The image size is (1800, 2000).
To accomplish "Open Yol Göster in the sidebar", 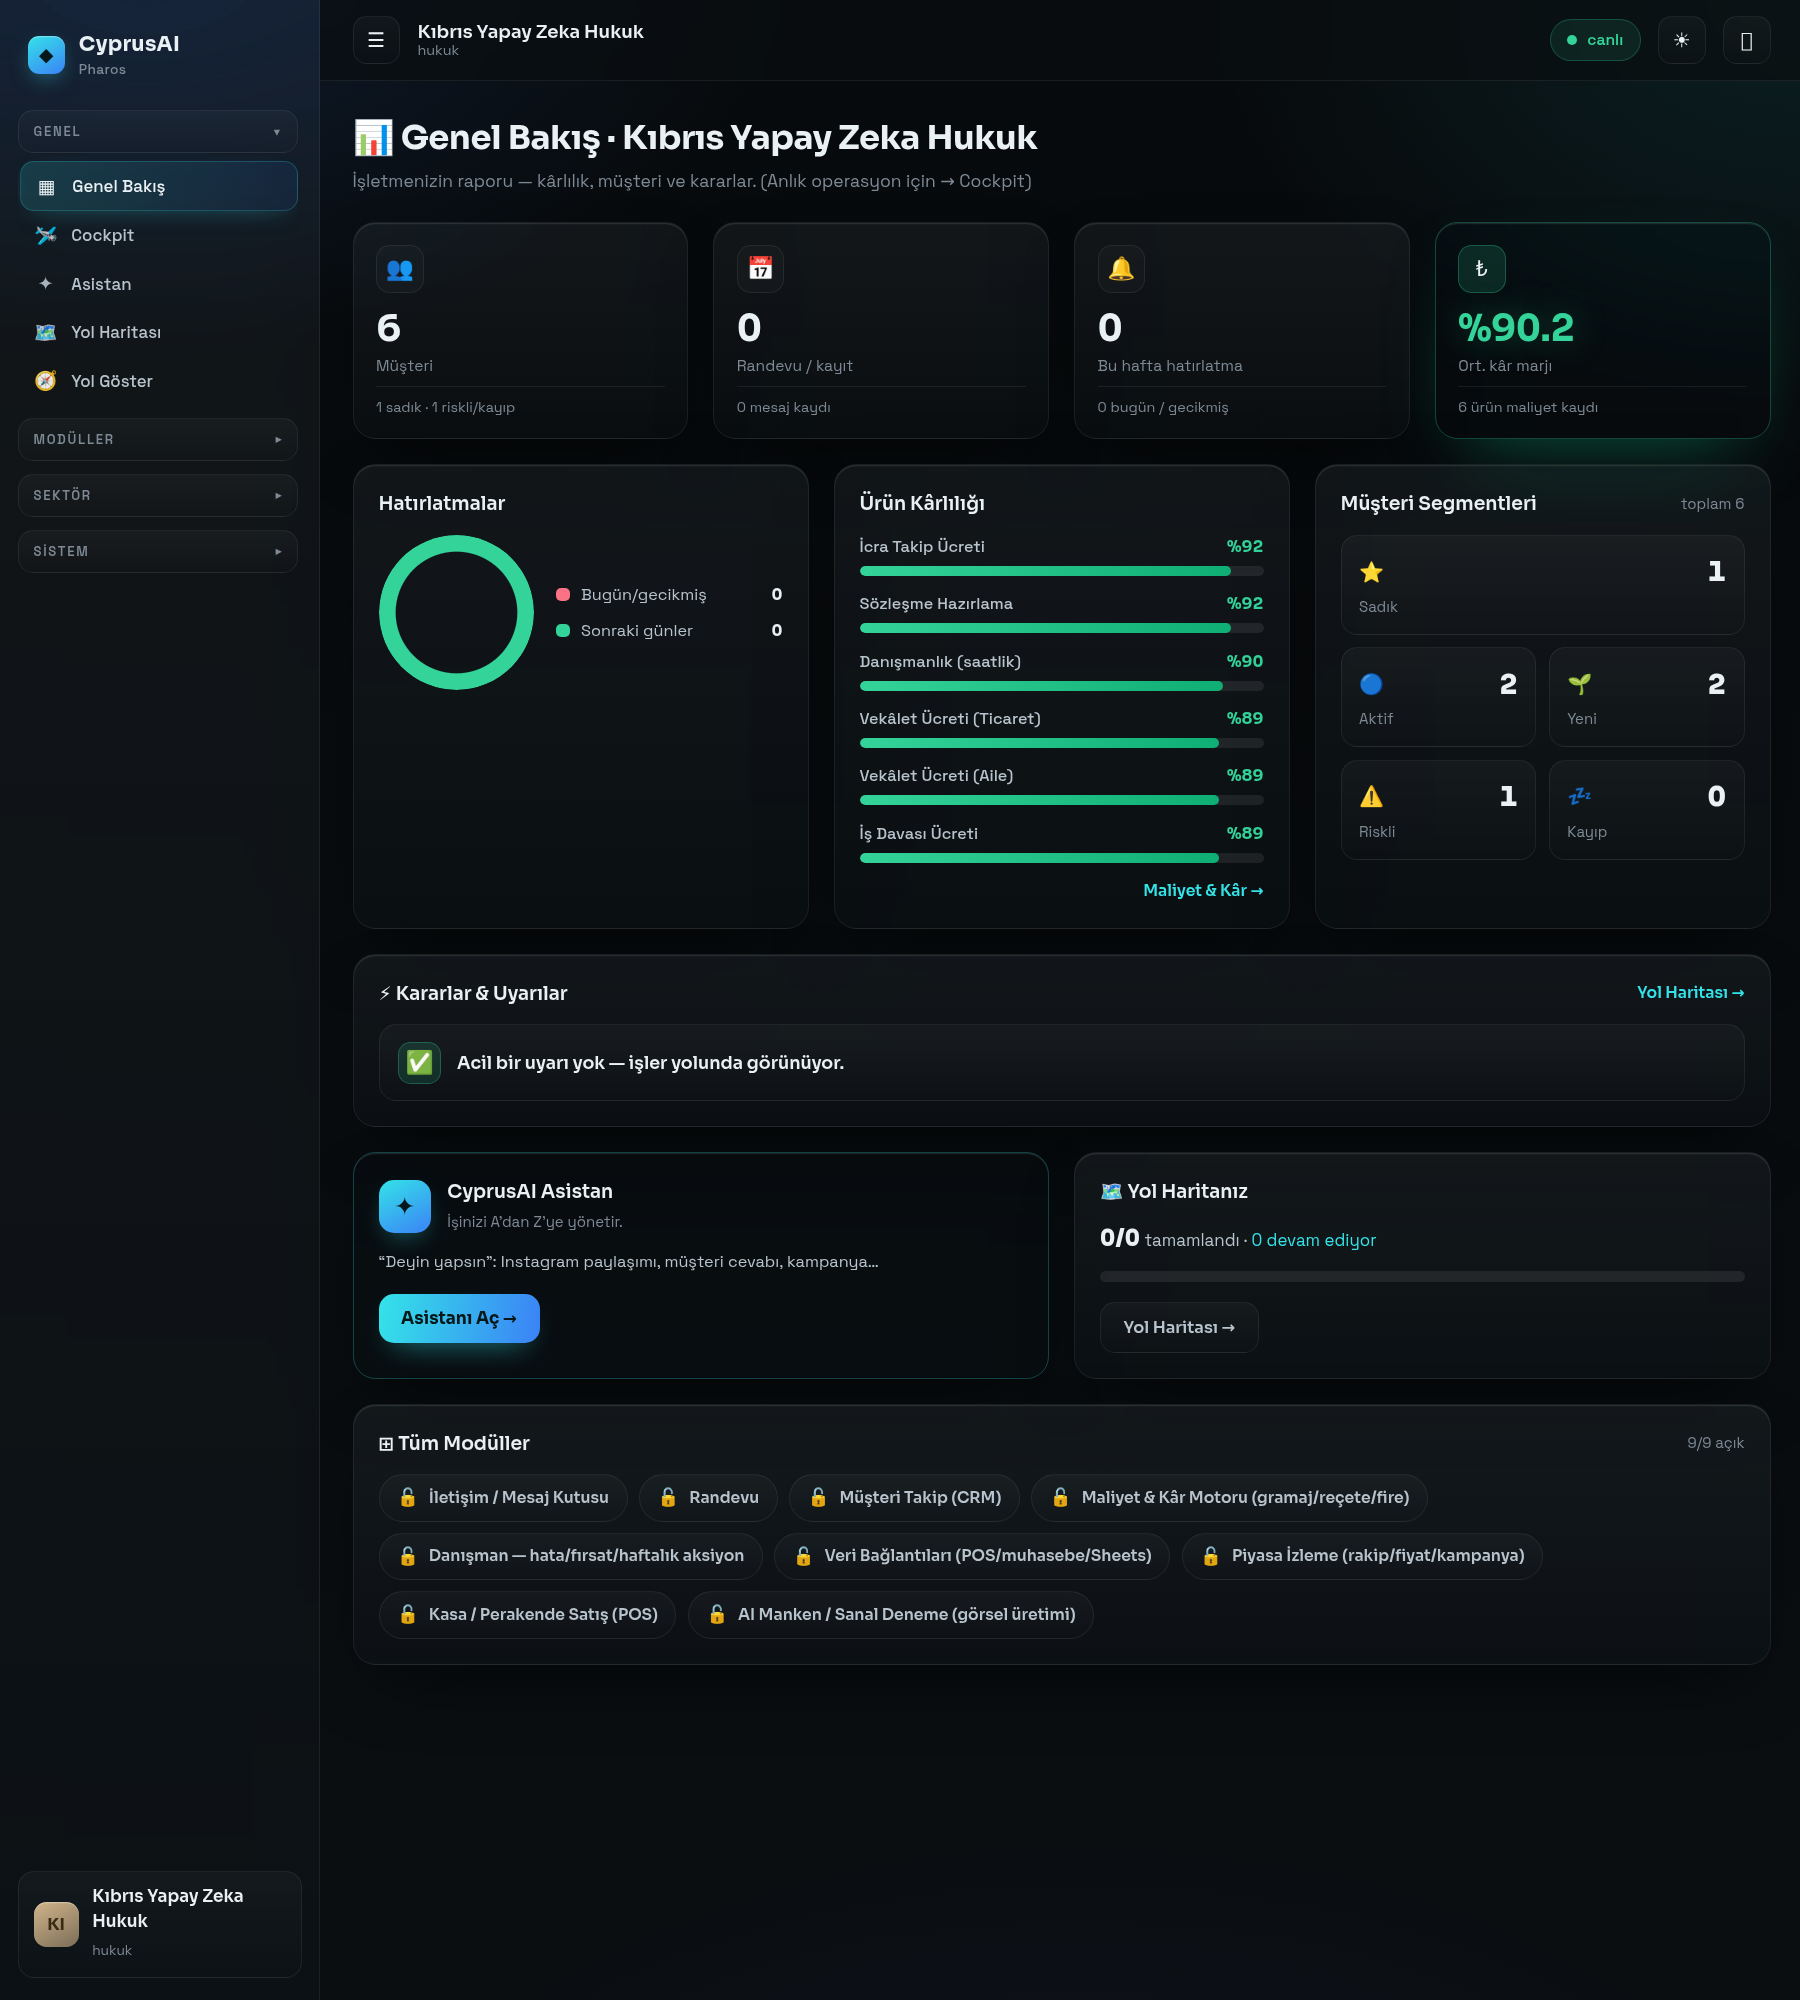I will tap(158, 381).
